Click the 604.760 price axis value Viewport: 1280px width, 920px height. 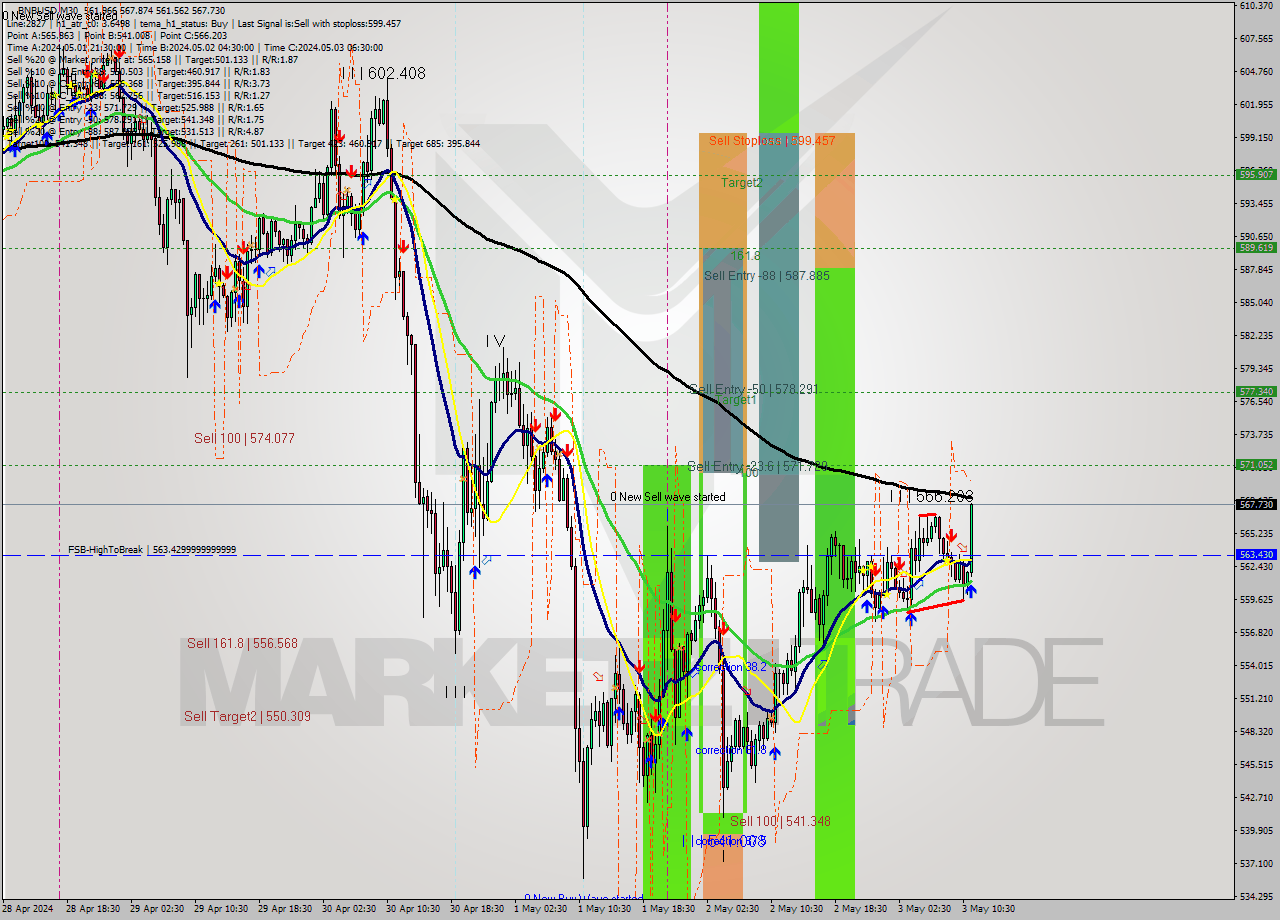(1256, 72)
